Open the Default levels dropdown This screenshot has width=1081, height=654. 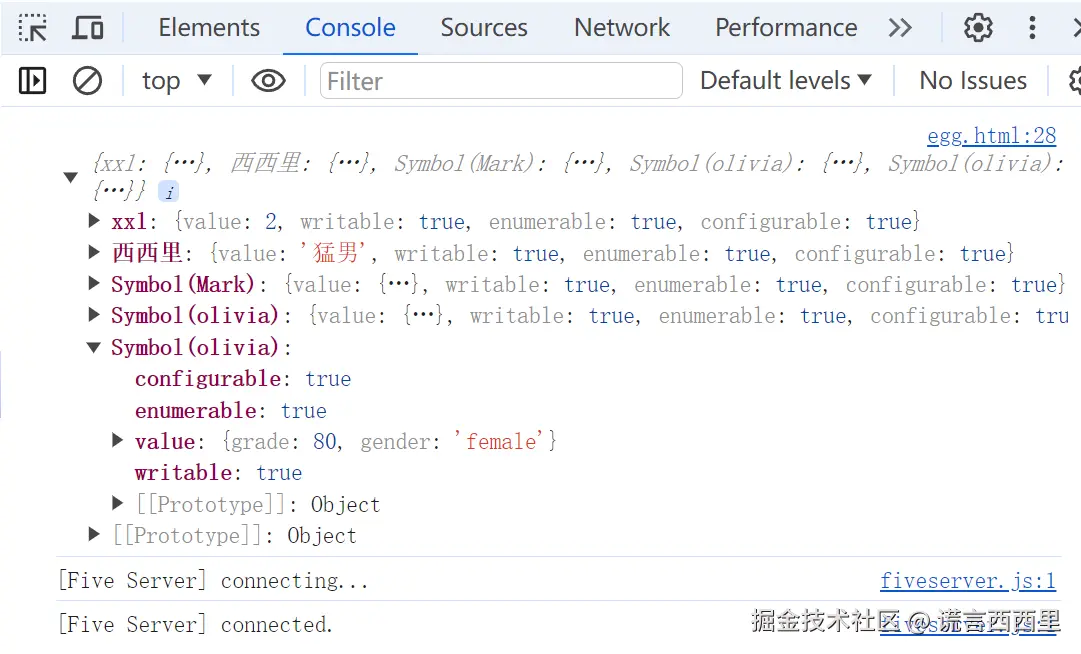click(x=786, y=81)
